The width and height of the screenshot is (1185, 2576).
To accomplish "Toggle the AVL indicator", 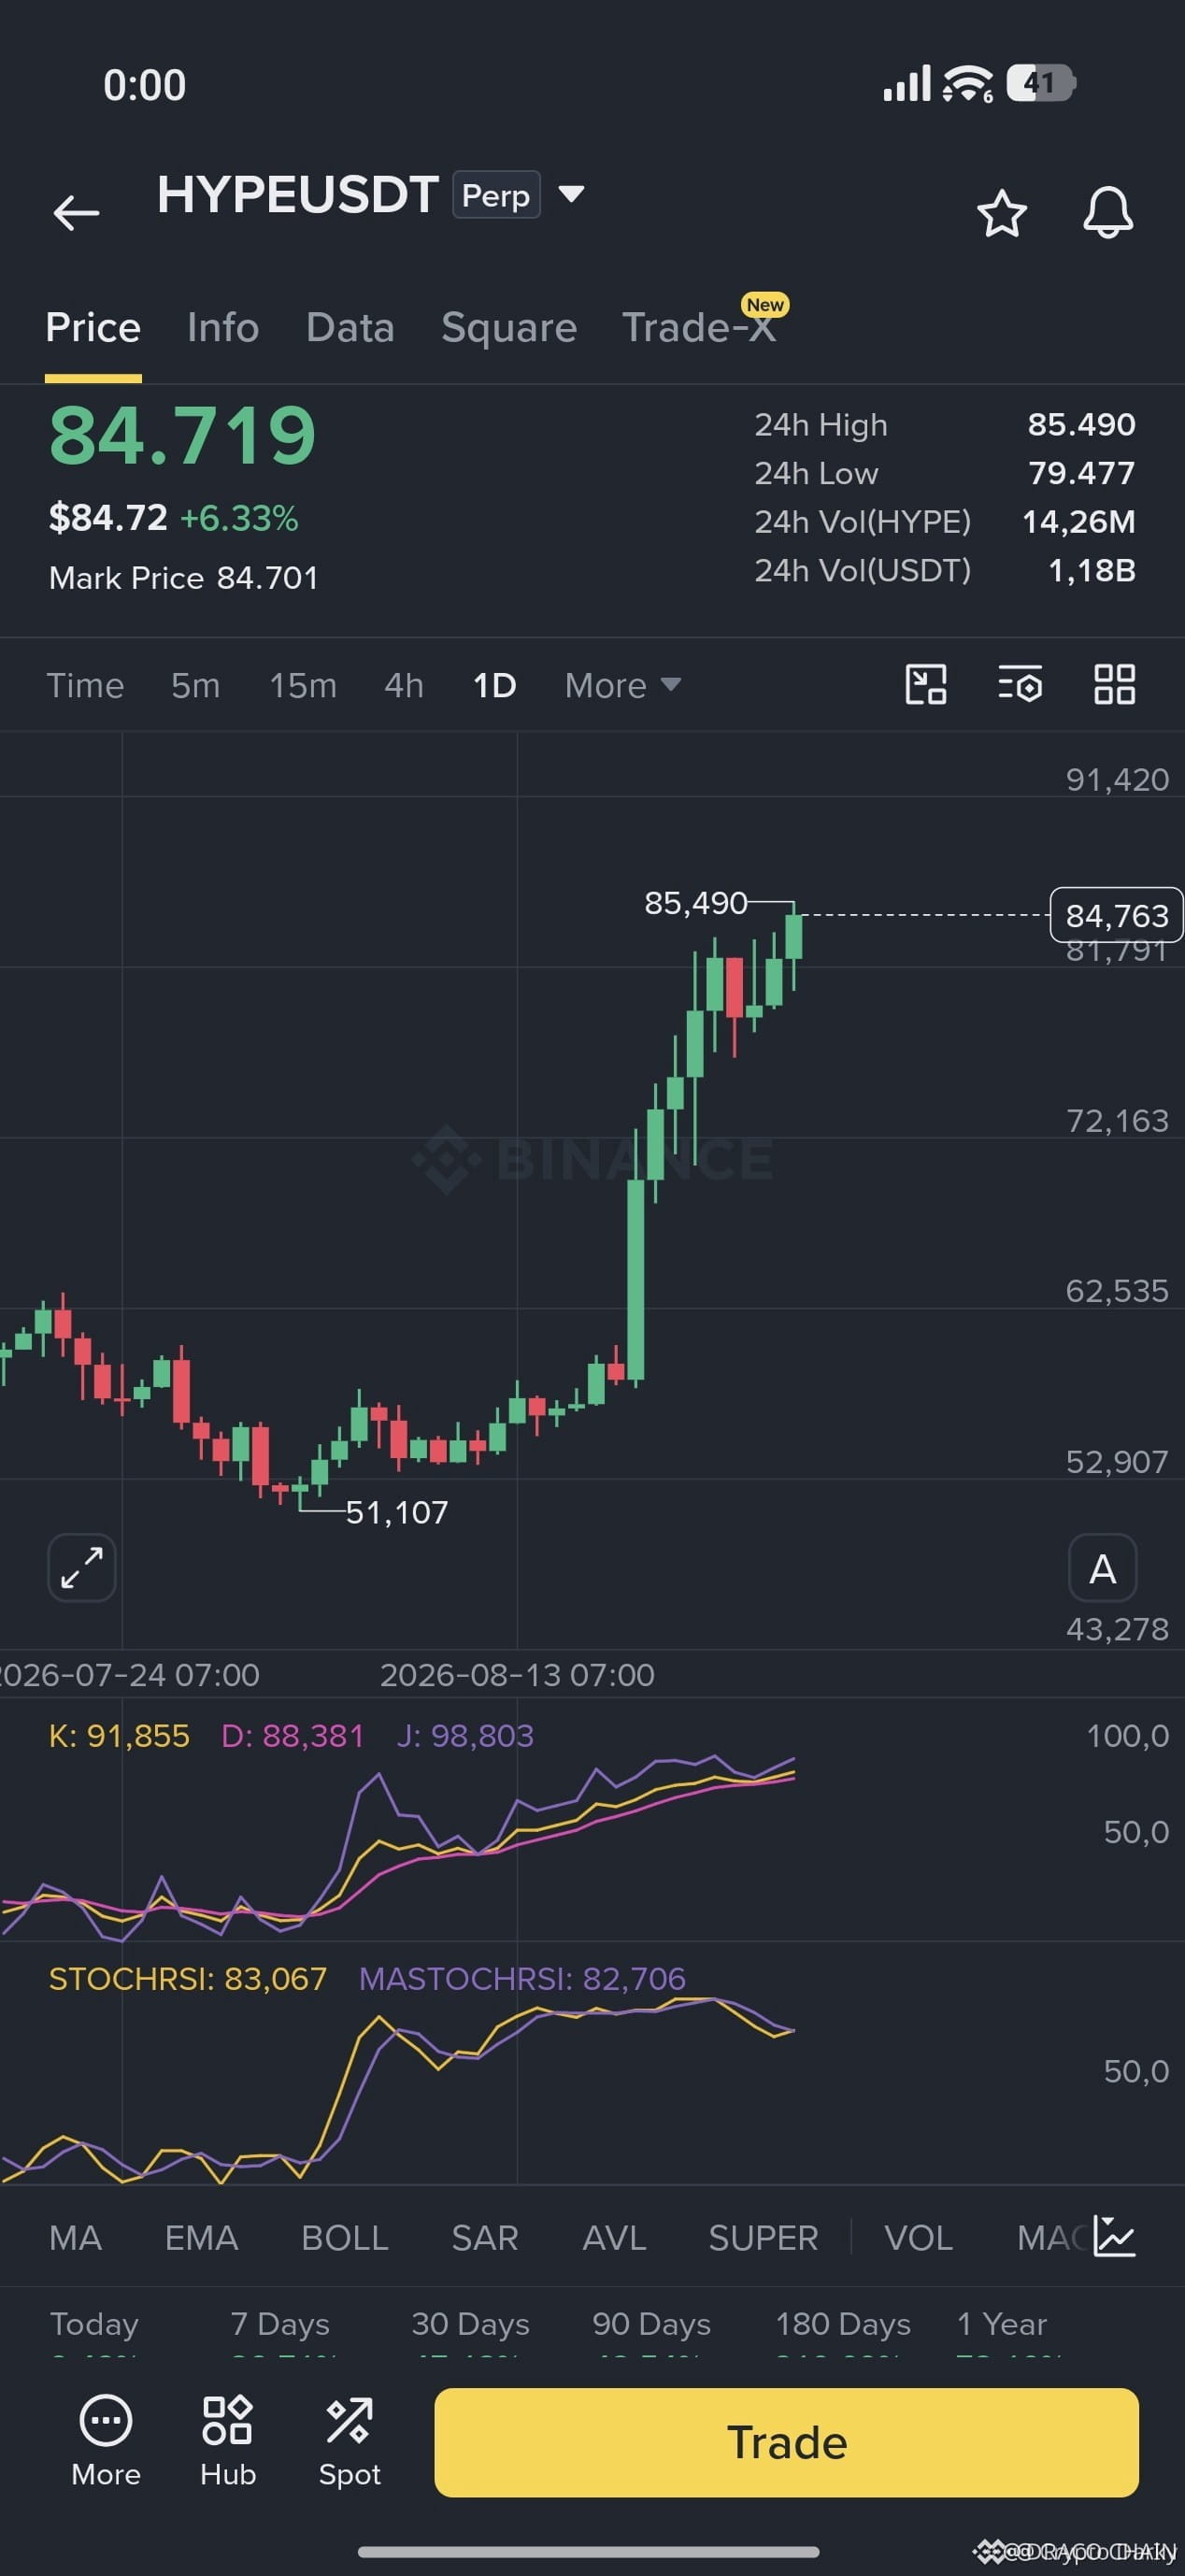I will coord(614,2237).
